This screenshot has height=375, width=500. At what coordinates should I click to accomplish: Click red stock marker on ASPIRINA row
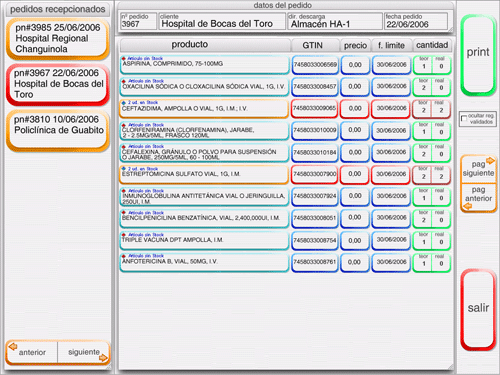(124, 58)
